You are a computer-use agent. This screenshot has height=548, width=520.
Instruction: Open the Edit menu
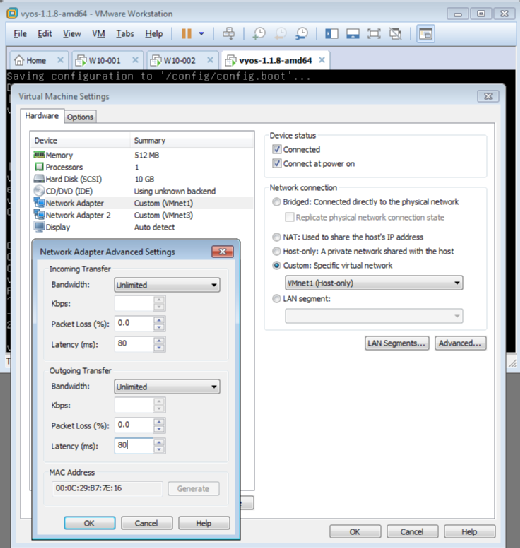[x=45, y=34]
